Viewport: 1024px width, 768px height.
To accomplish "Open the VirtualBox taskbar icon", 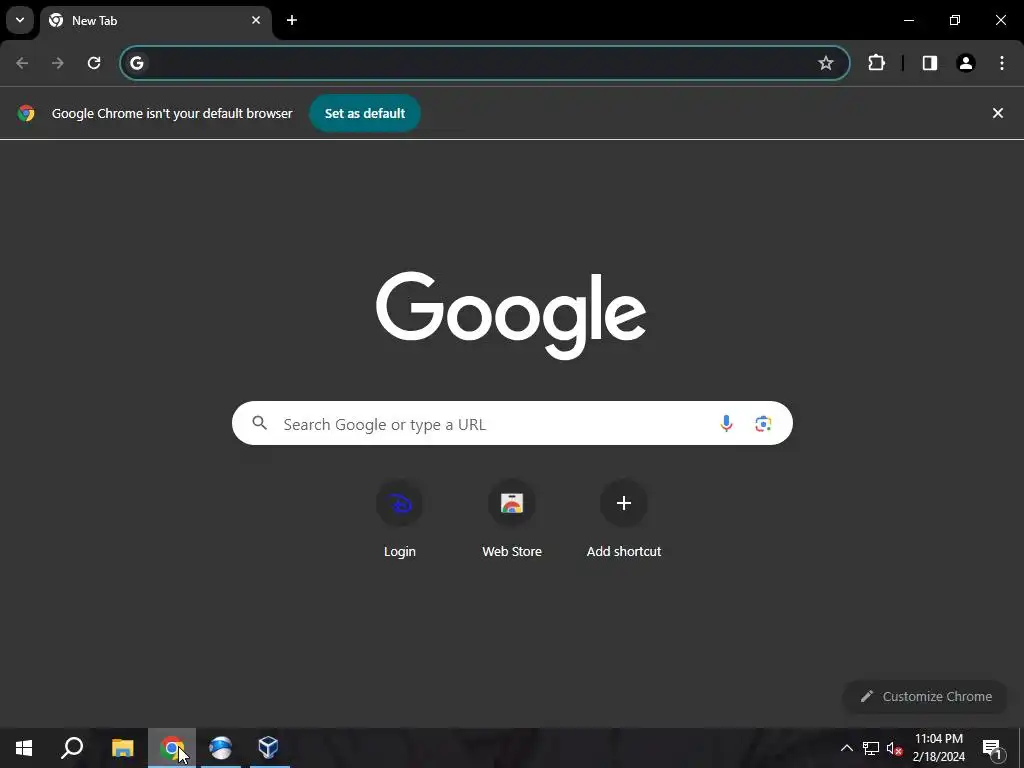I will pyautogui.click(x=268, y=748).
